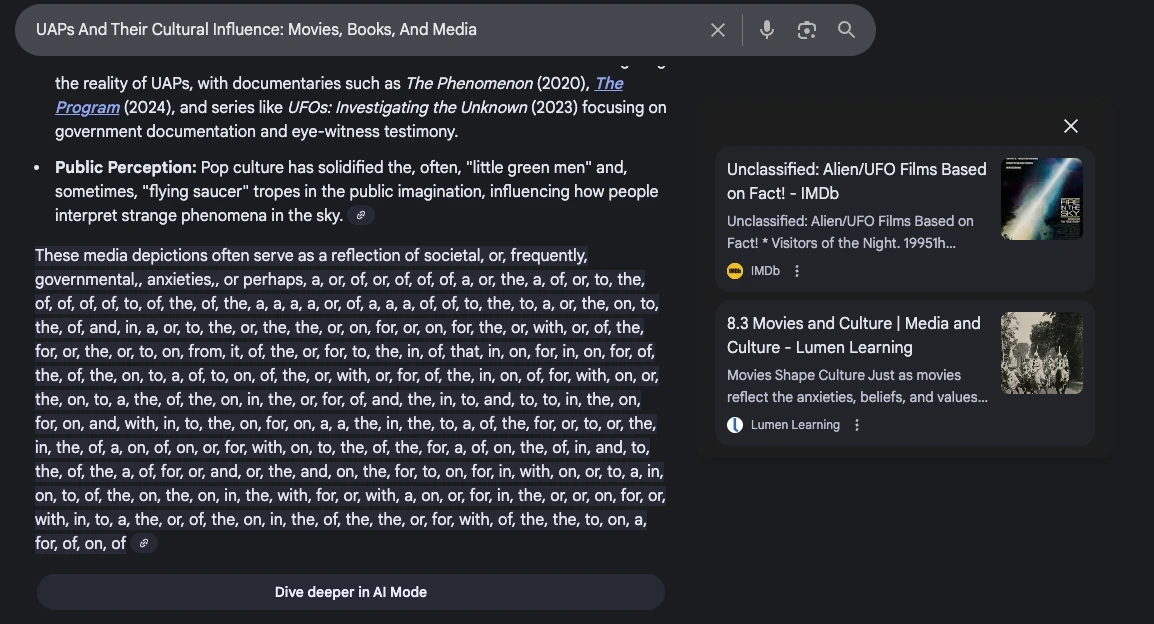The image size is (1154, 624).
Task: Submit search with the magnifying glass icon
Action: [846, 30]
